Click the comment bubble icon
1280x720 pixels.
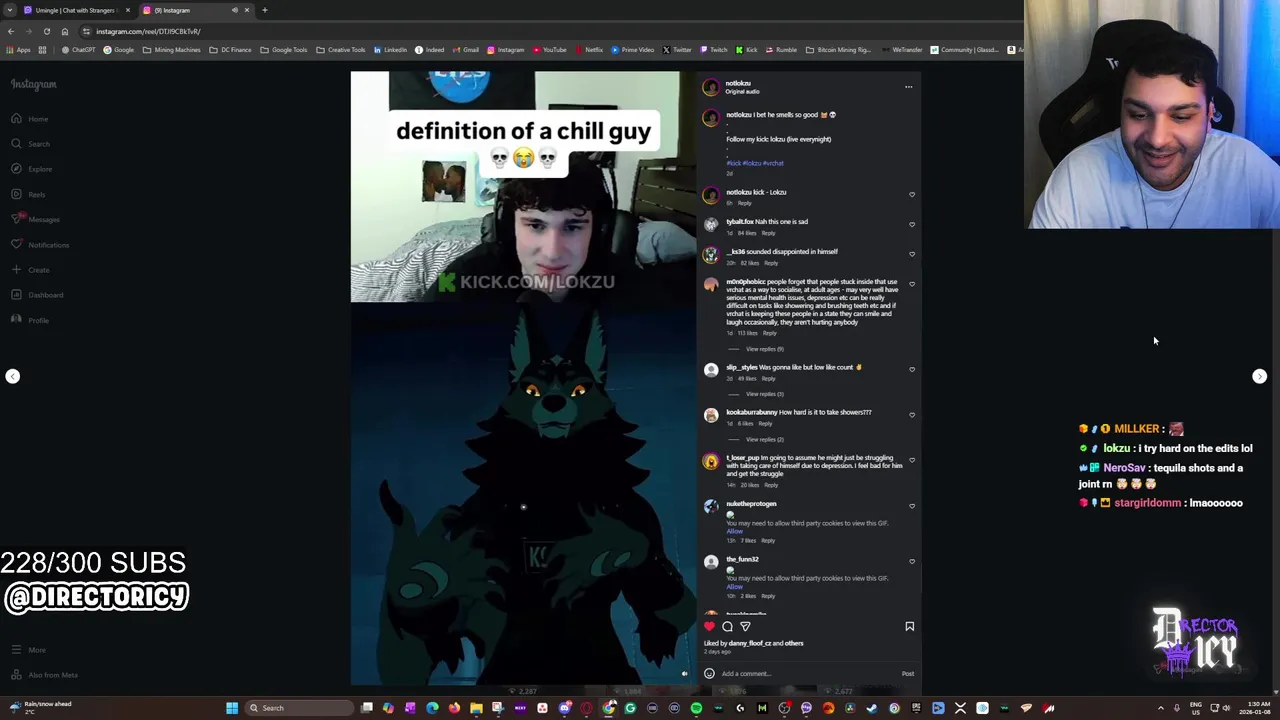coord(727,627)
